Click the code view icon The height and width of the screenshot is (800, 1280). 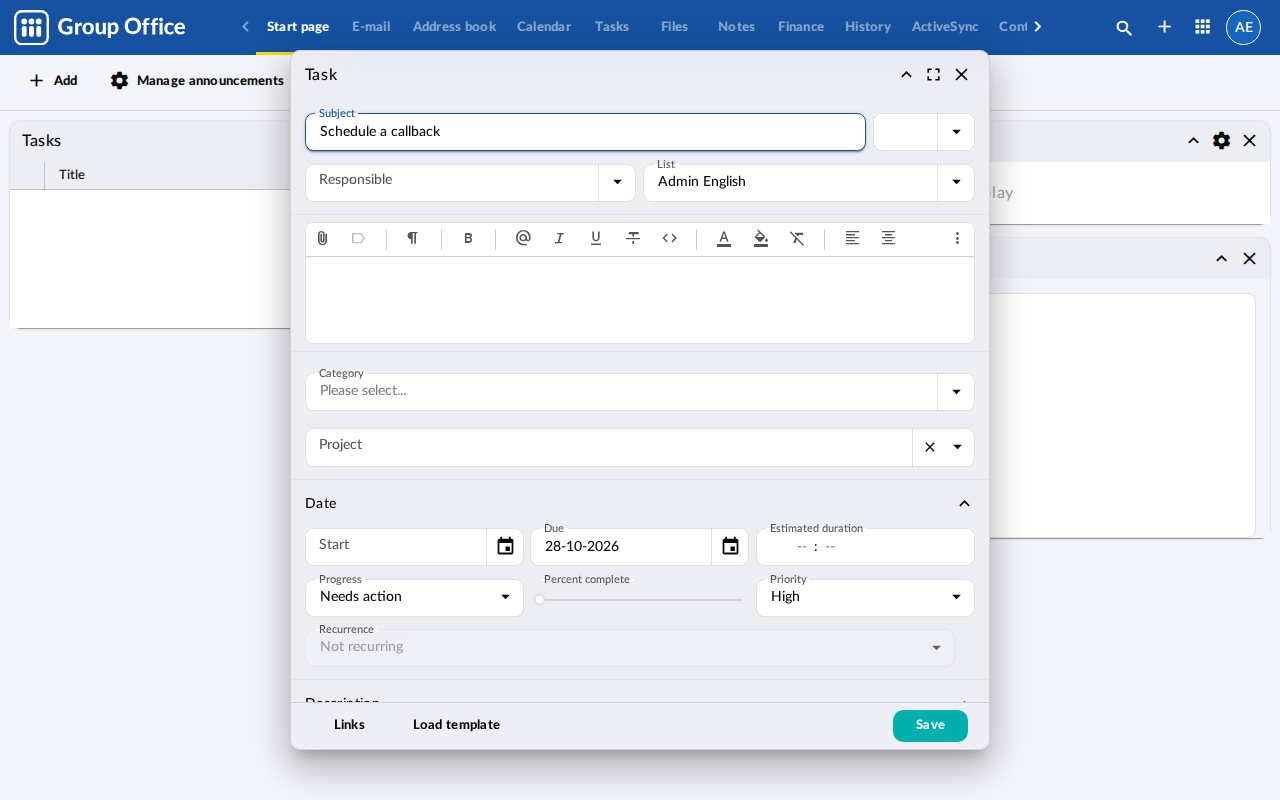pos(670,238)
